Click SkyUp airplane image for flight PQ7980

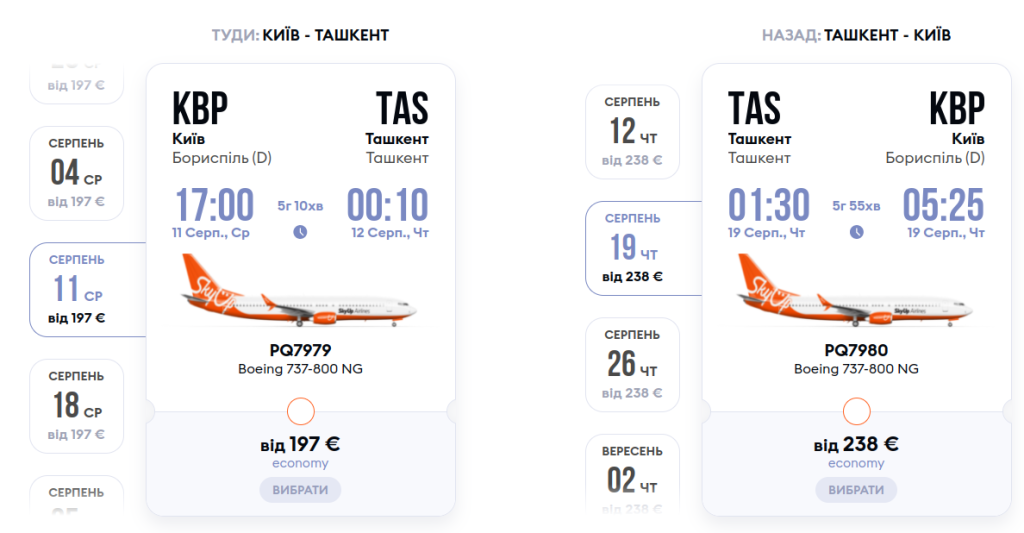click(x=856, y=291)
